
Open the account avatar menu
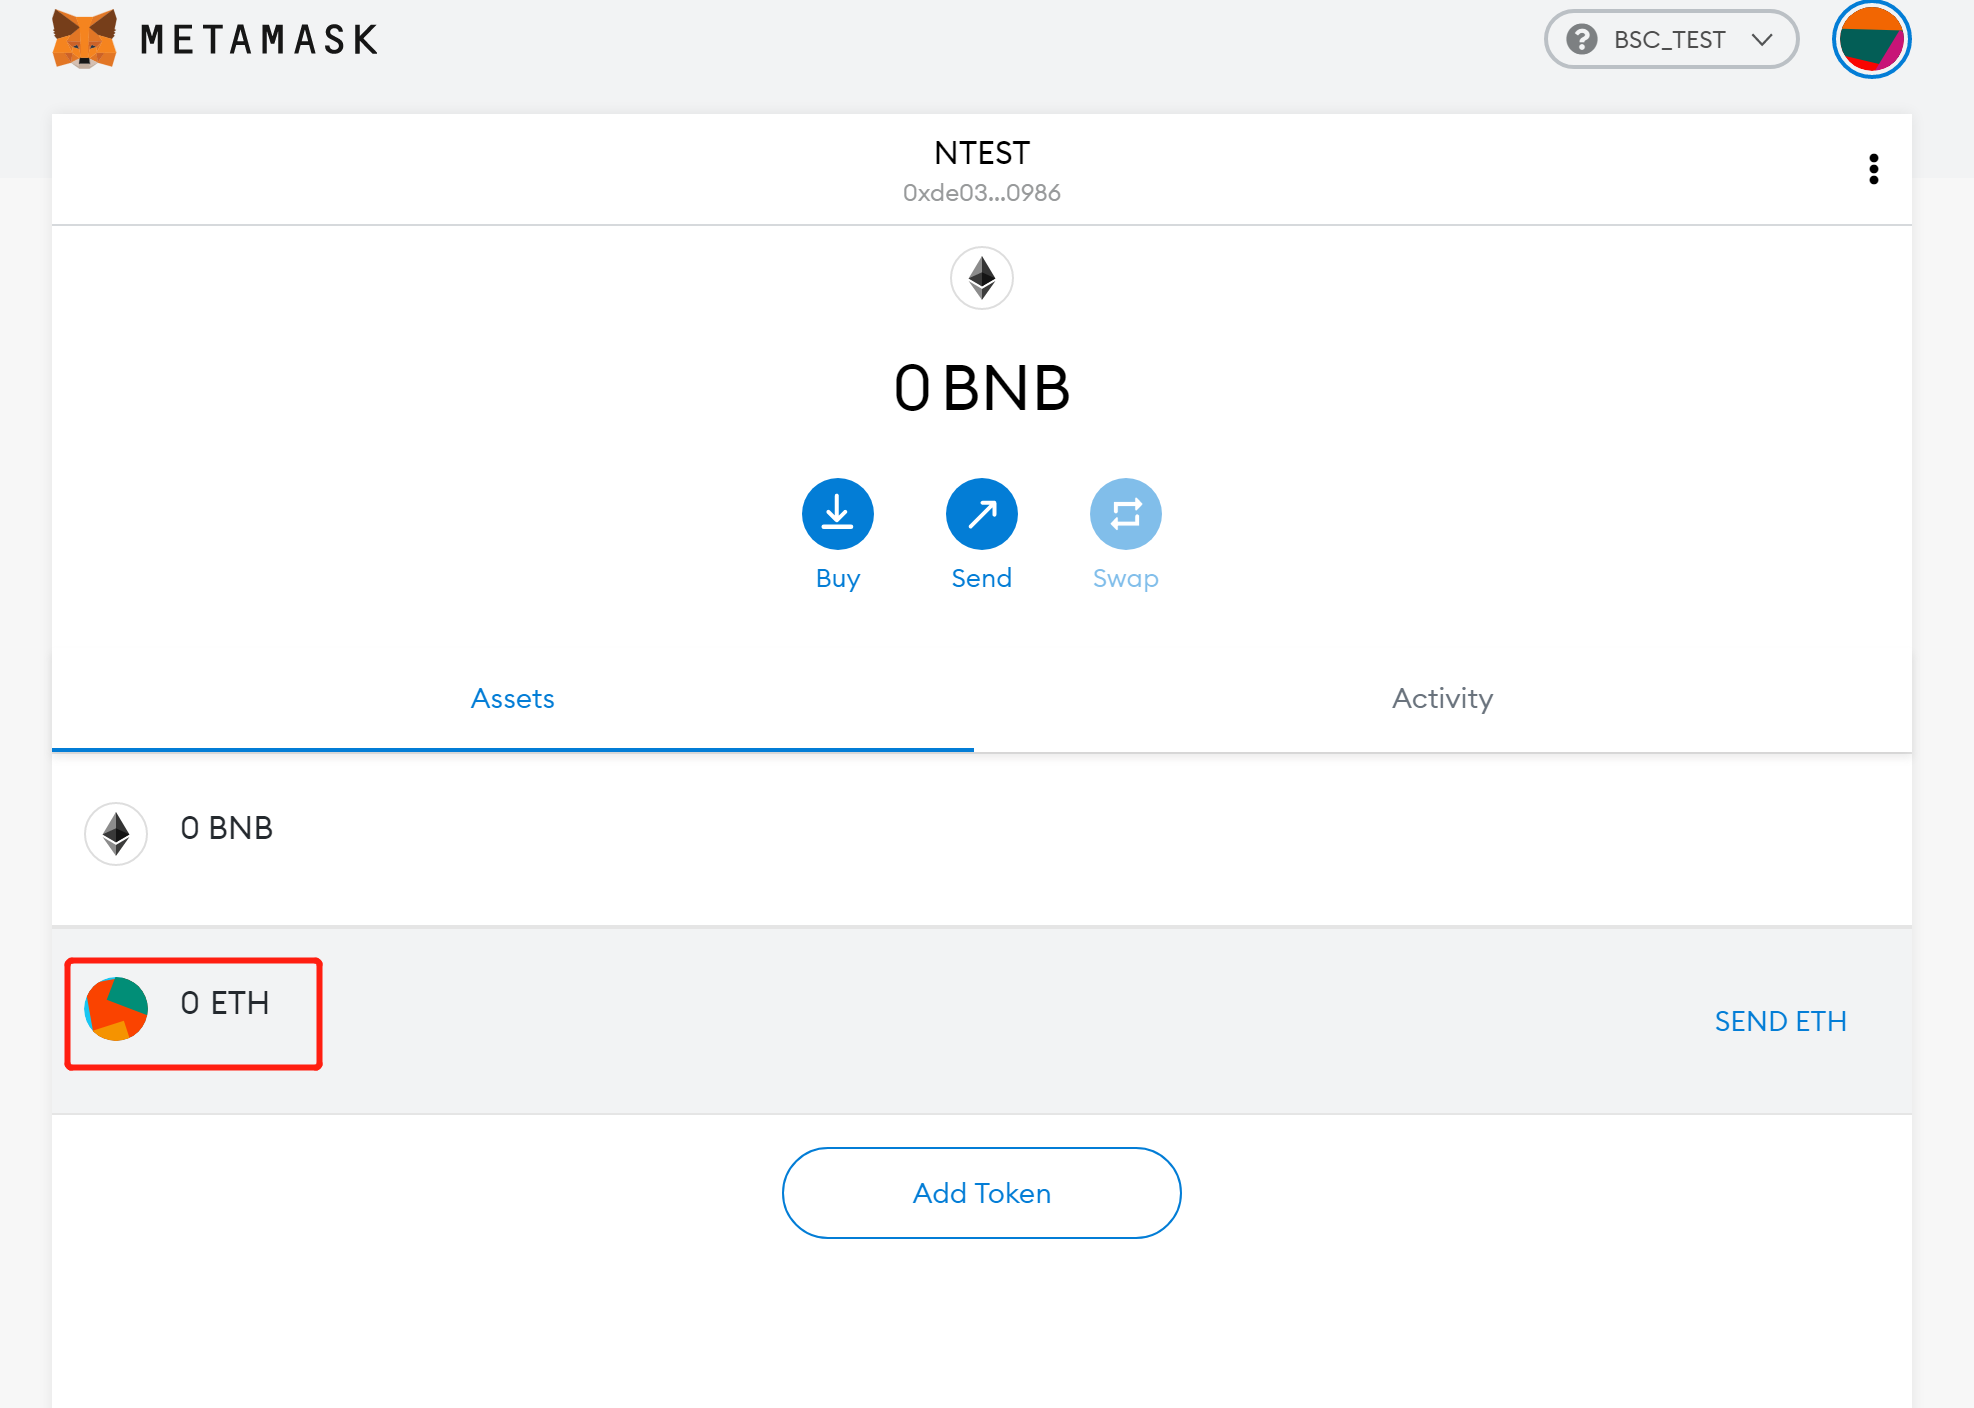[x=1871, y=40]
